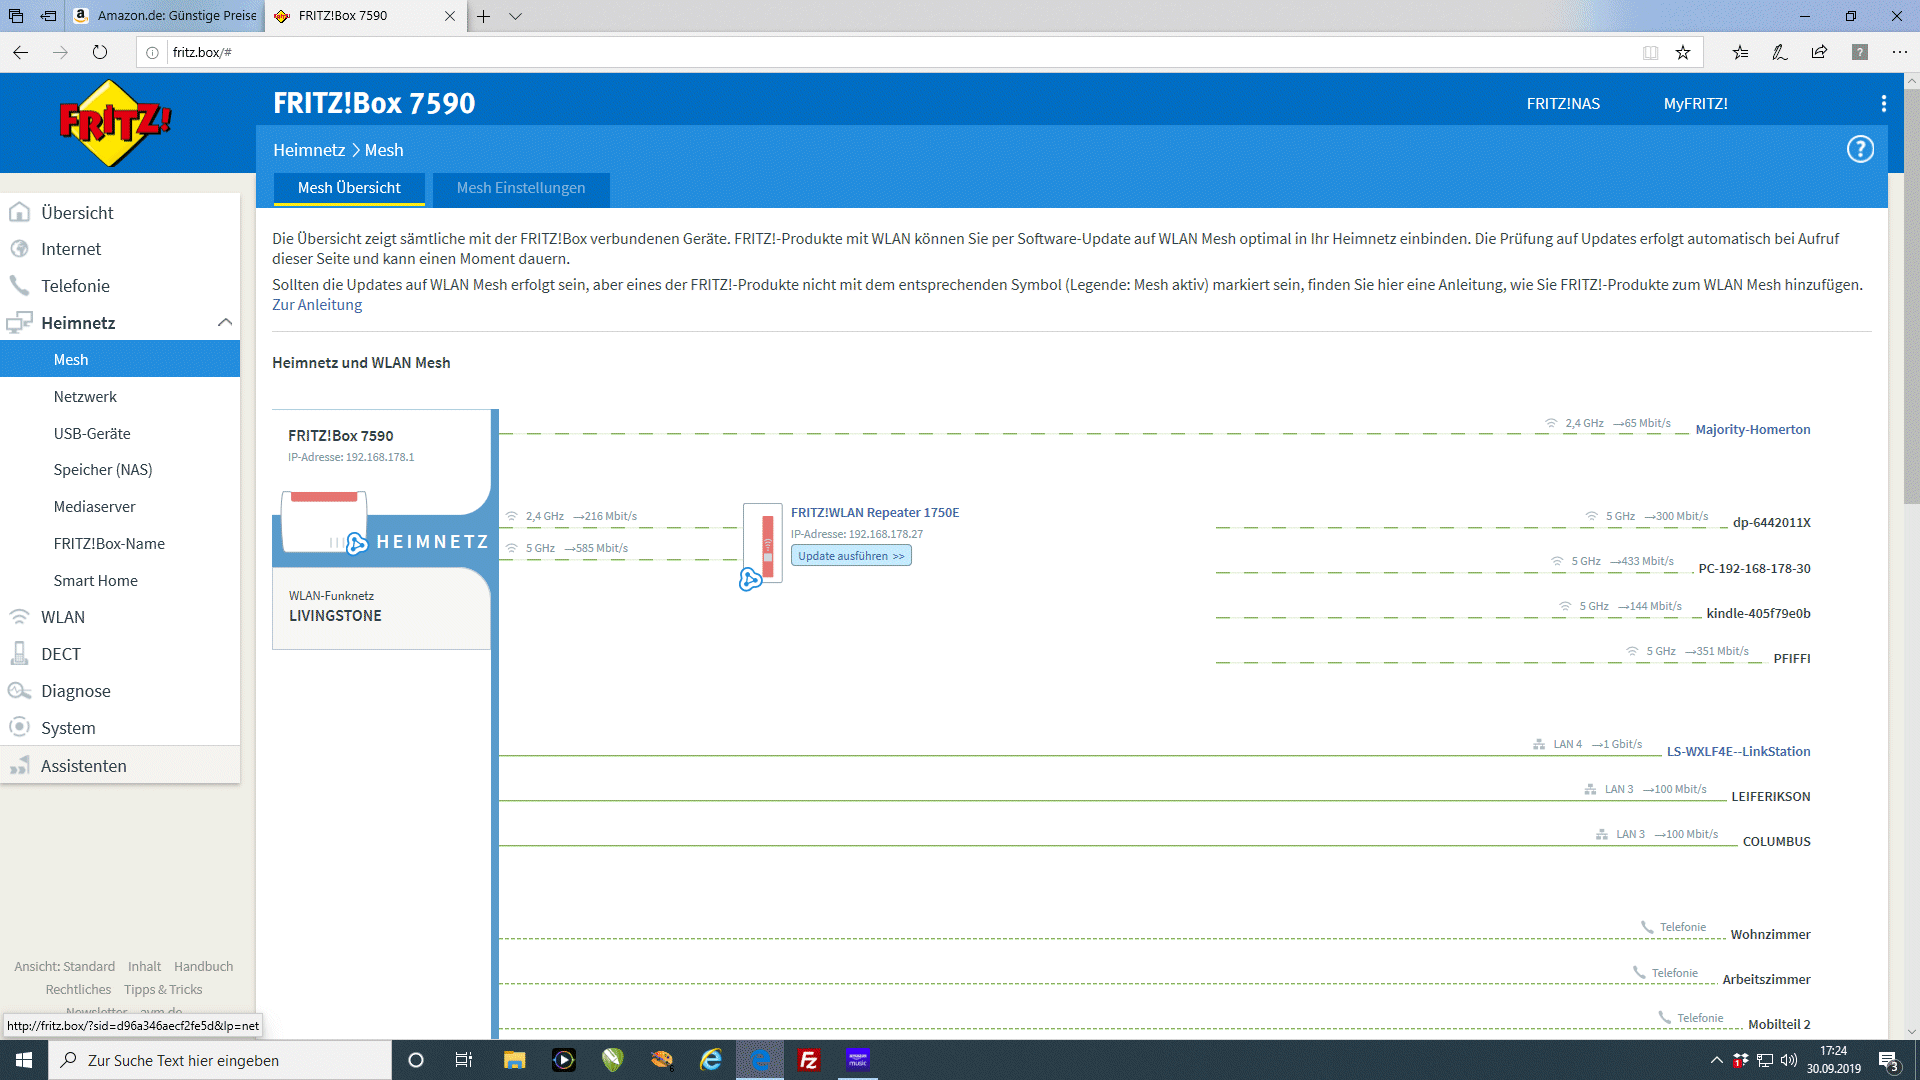Screen dimensions: 1920x1080
Task: Click the add notes pen icon
Action: point(1780,52)
